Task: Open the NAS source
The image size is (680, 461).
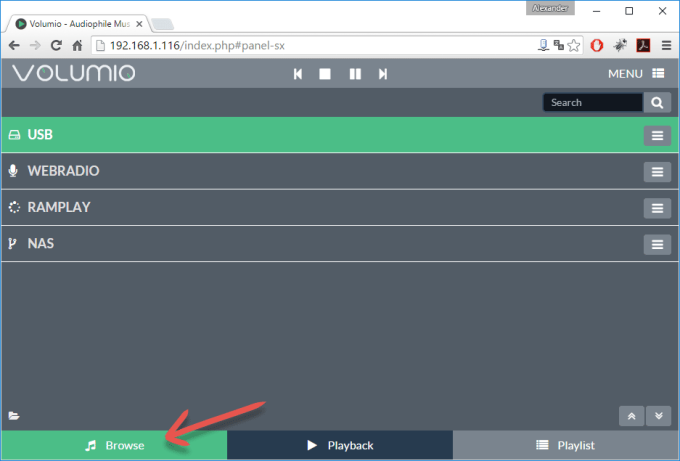Action: [340, 244]
